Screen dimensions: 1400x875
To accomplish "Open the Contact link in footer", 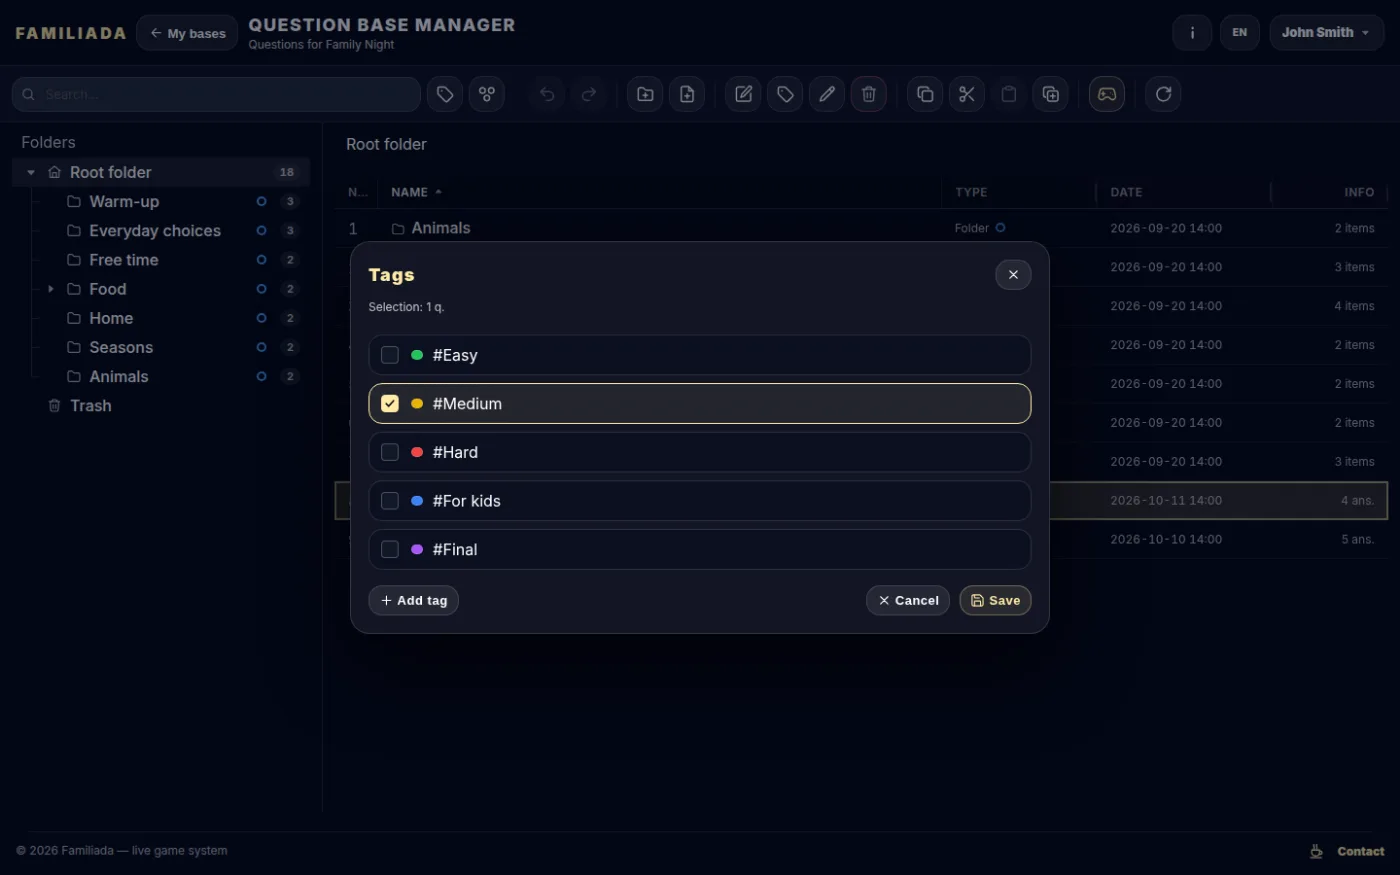I will (1360, 851).
